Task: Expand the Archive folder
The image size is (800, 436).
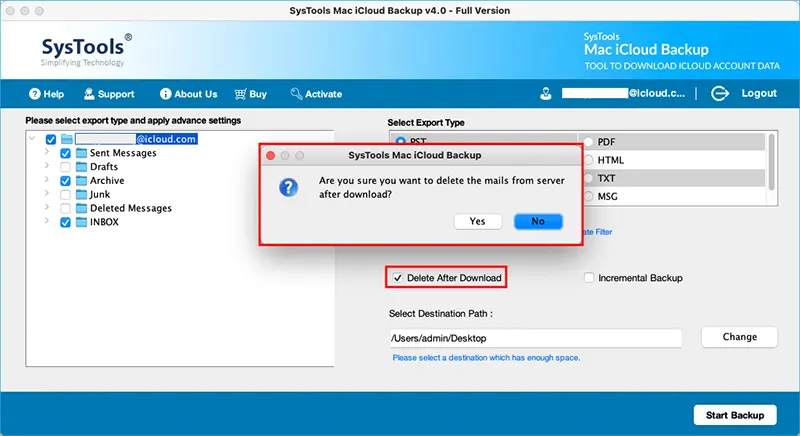Action: click(x=47, y=179)
